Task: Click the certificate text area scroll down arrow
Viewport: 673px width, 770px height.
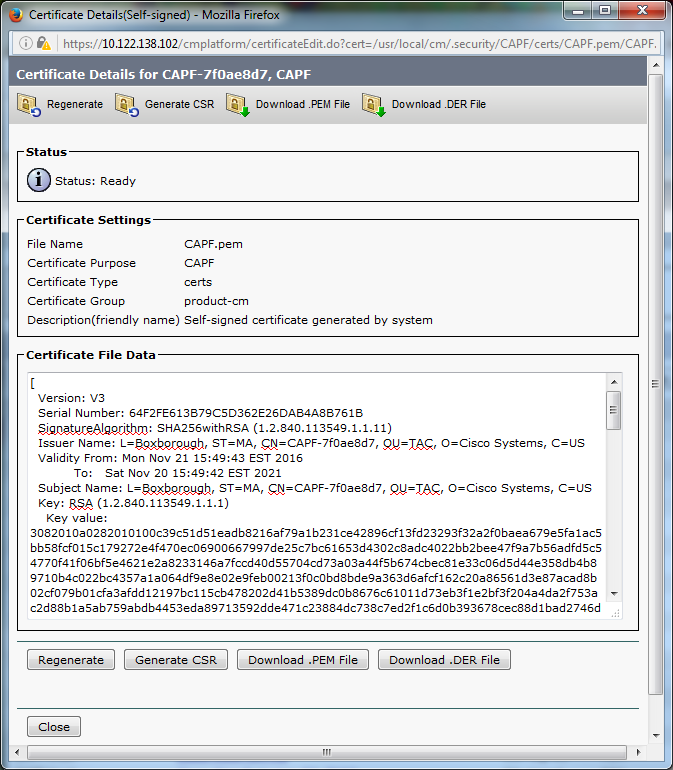Action: click(x=614, y=594)
